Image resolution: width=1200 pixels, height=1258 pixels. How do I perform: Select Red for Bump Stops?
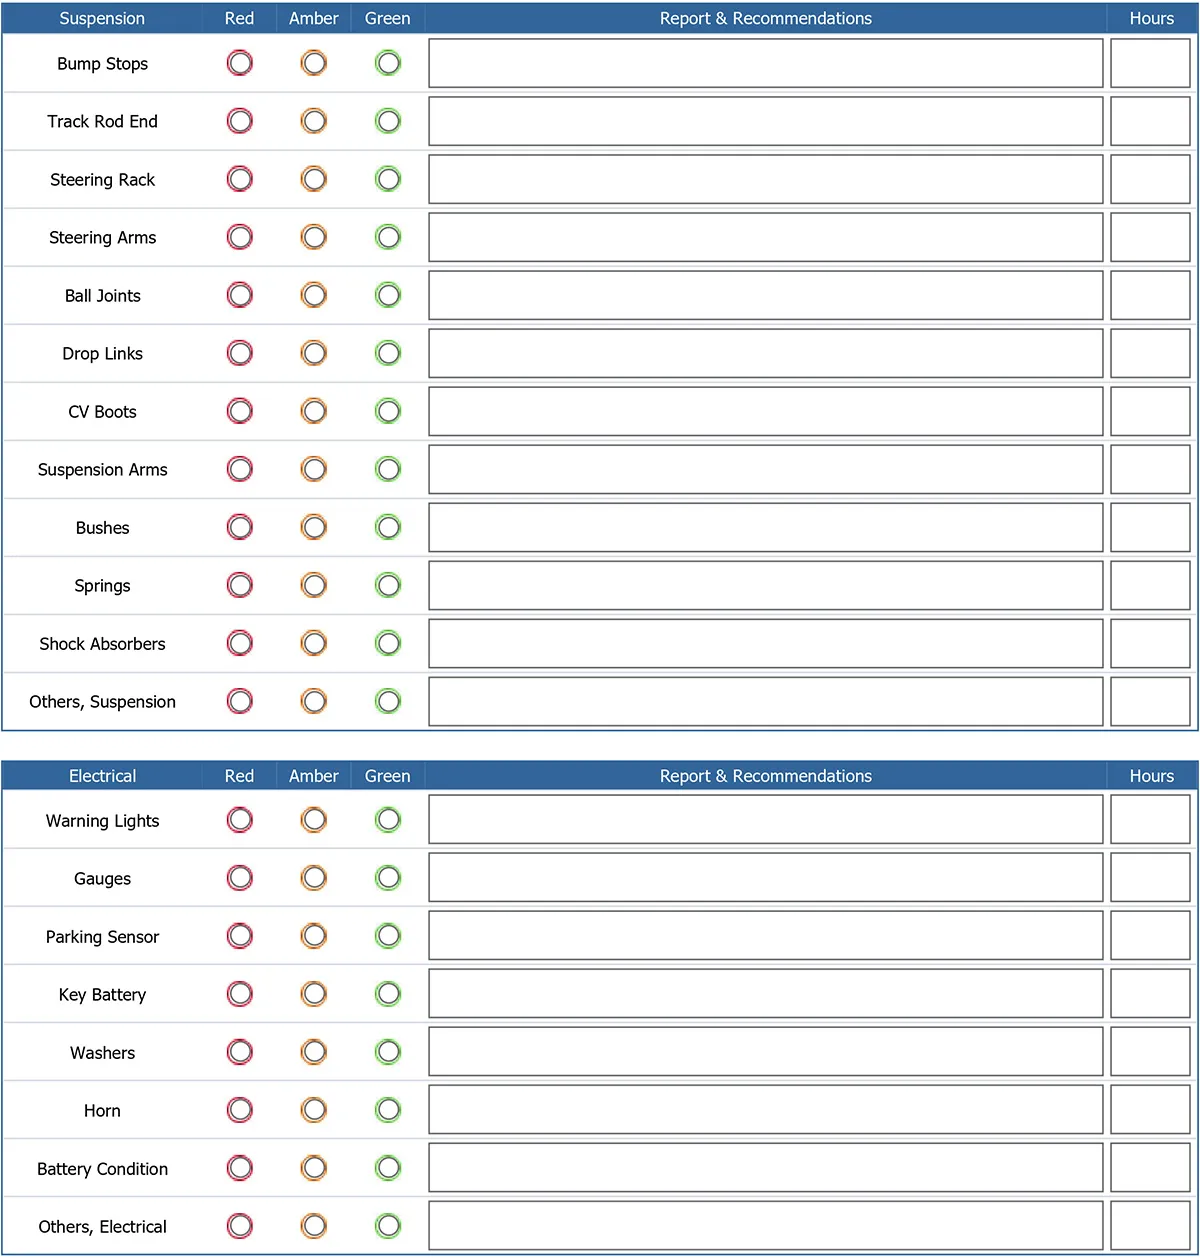click(x=240, y=63)
